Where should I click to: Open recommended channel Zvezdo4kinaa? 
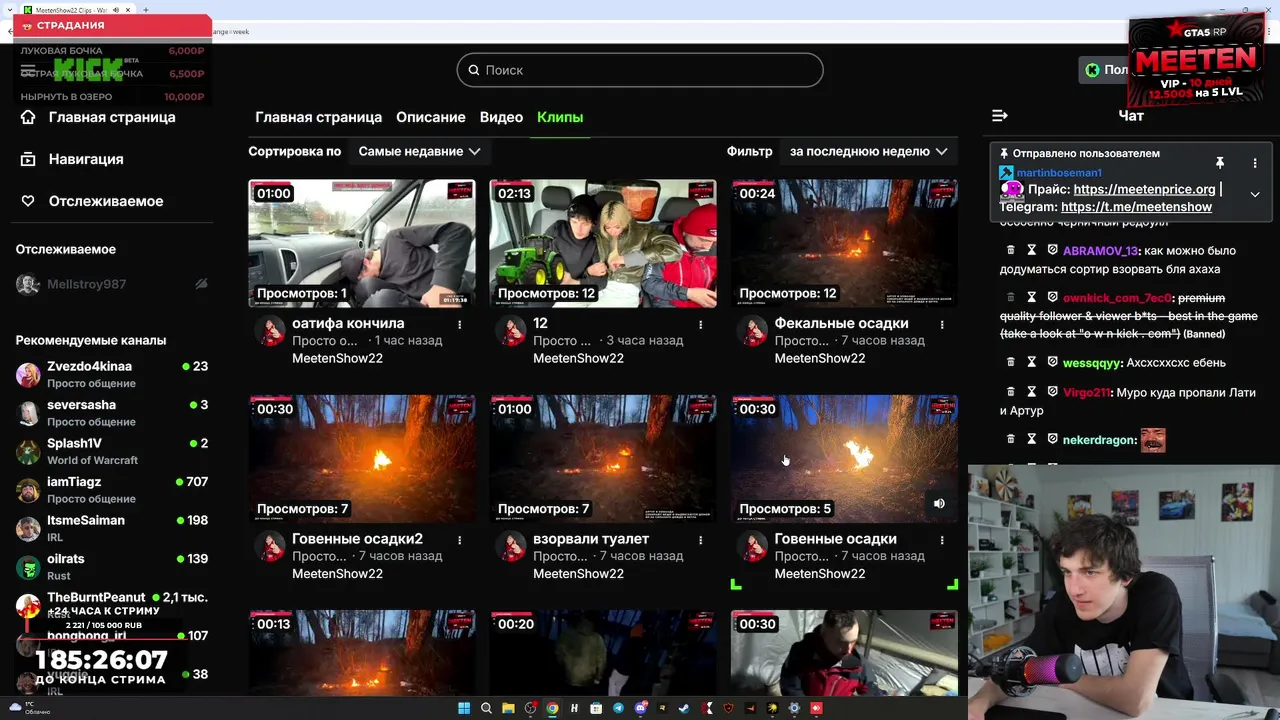[112, 374]
